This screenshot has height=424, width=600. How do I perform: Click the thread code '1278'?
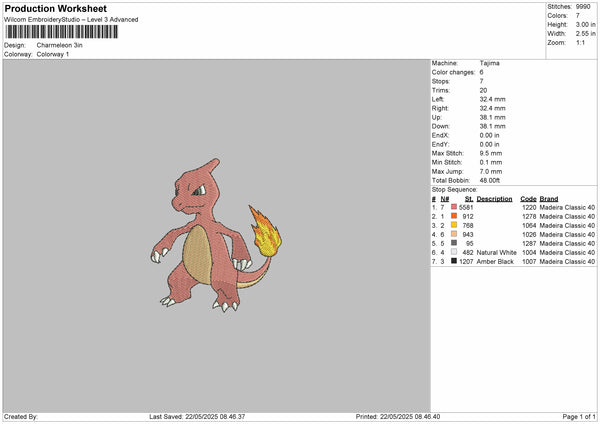[529, 217]
